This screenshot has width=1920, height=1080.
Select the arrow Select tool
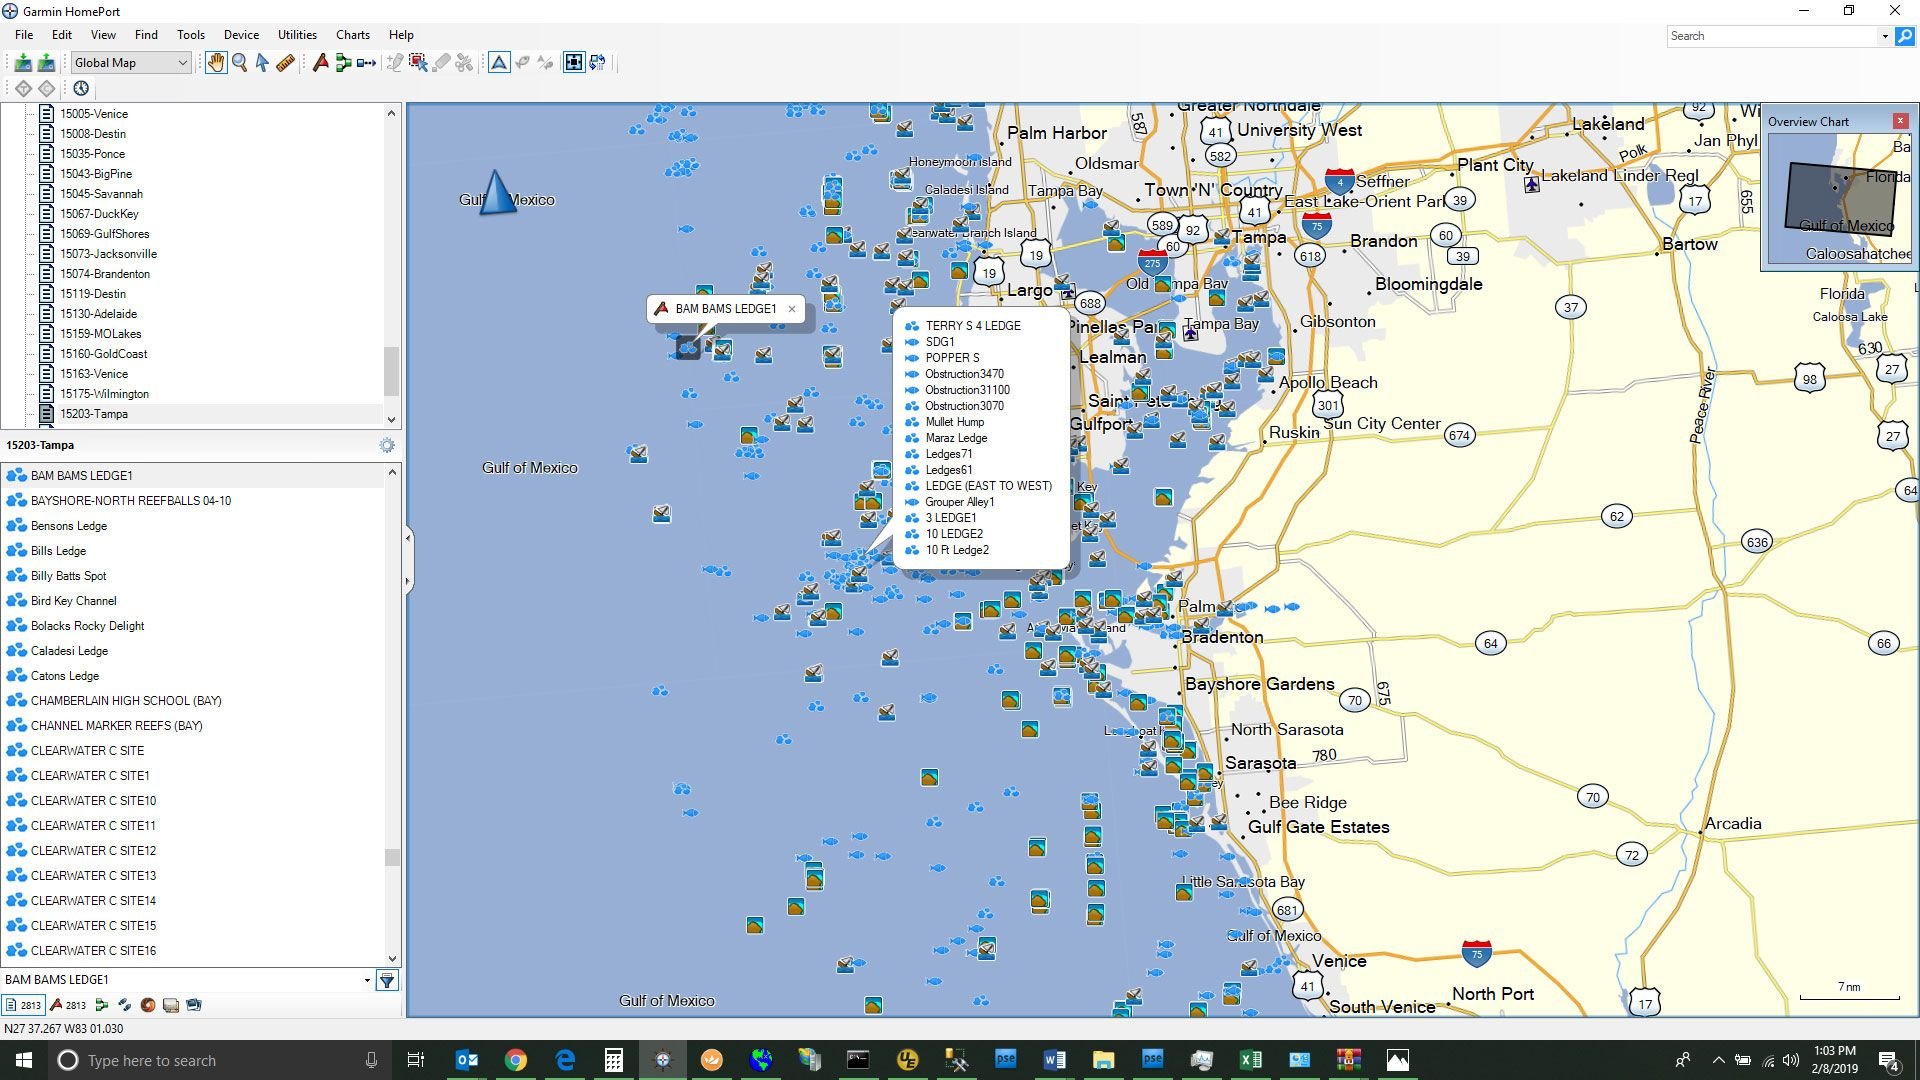click(262, 63)
